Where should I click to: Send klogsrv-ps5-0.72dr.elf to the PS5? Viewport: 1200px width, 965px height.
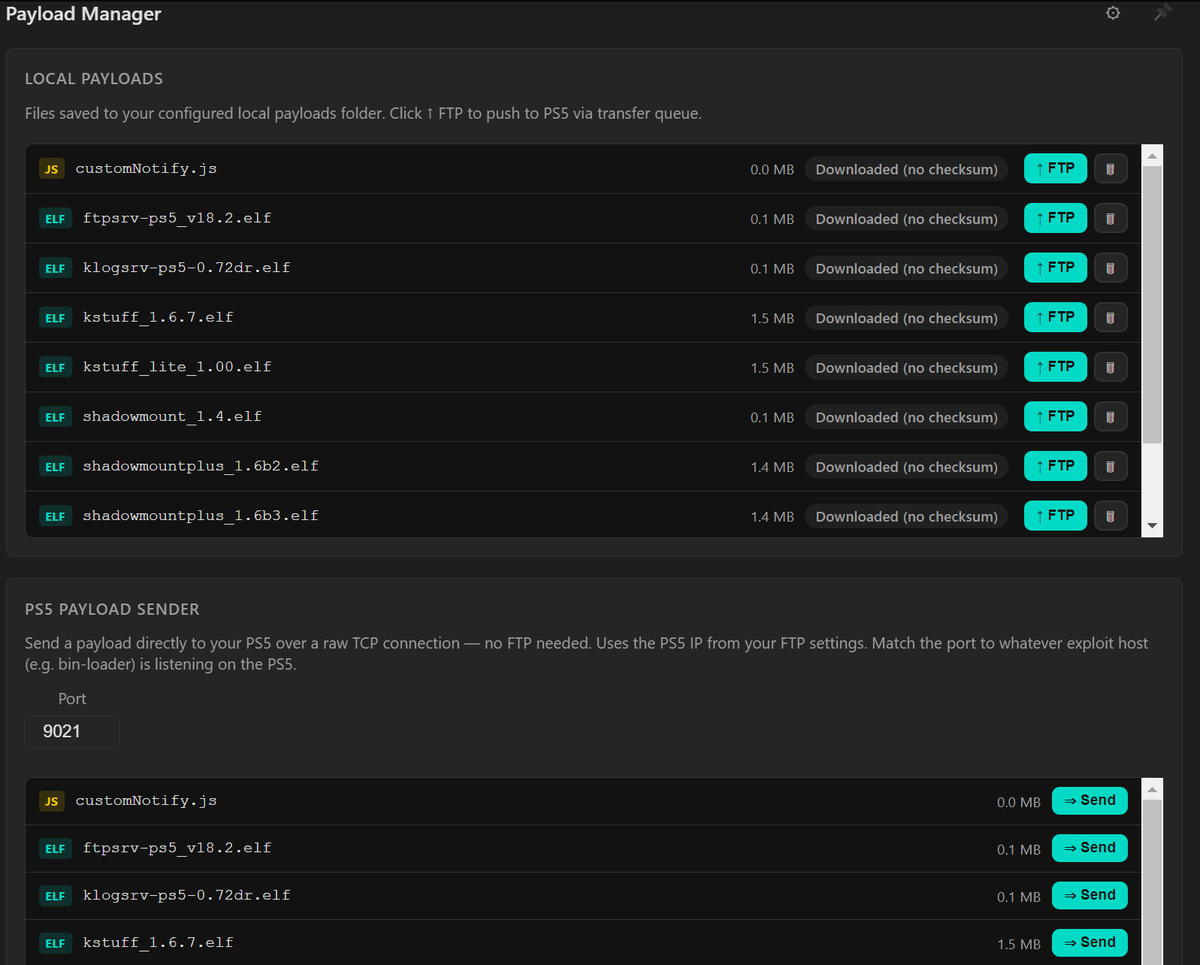pos(1090,895)
